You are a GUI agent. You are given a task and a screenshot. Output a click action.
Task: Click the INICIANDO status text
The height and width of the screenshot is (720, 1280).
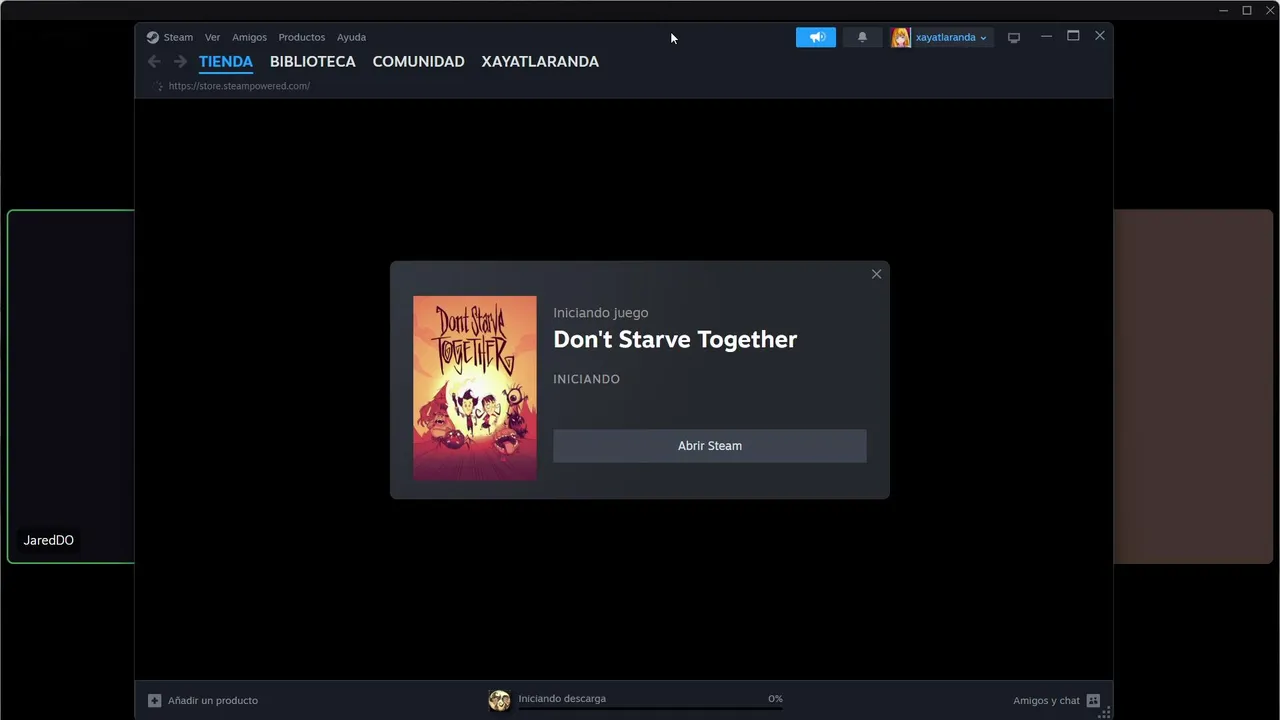coord(586,379)
